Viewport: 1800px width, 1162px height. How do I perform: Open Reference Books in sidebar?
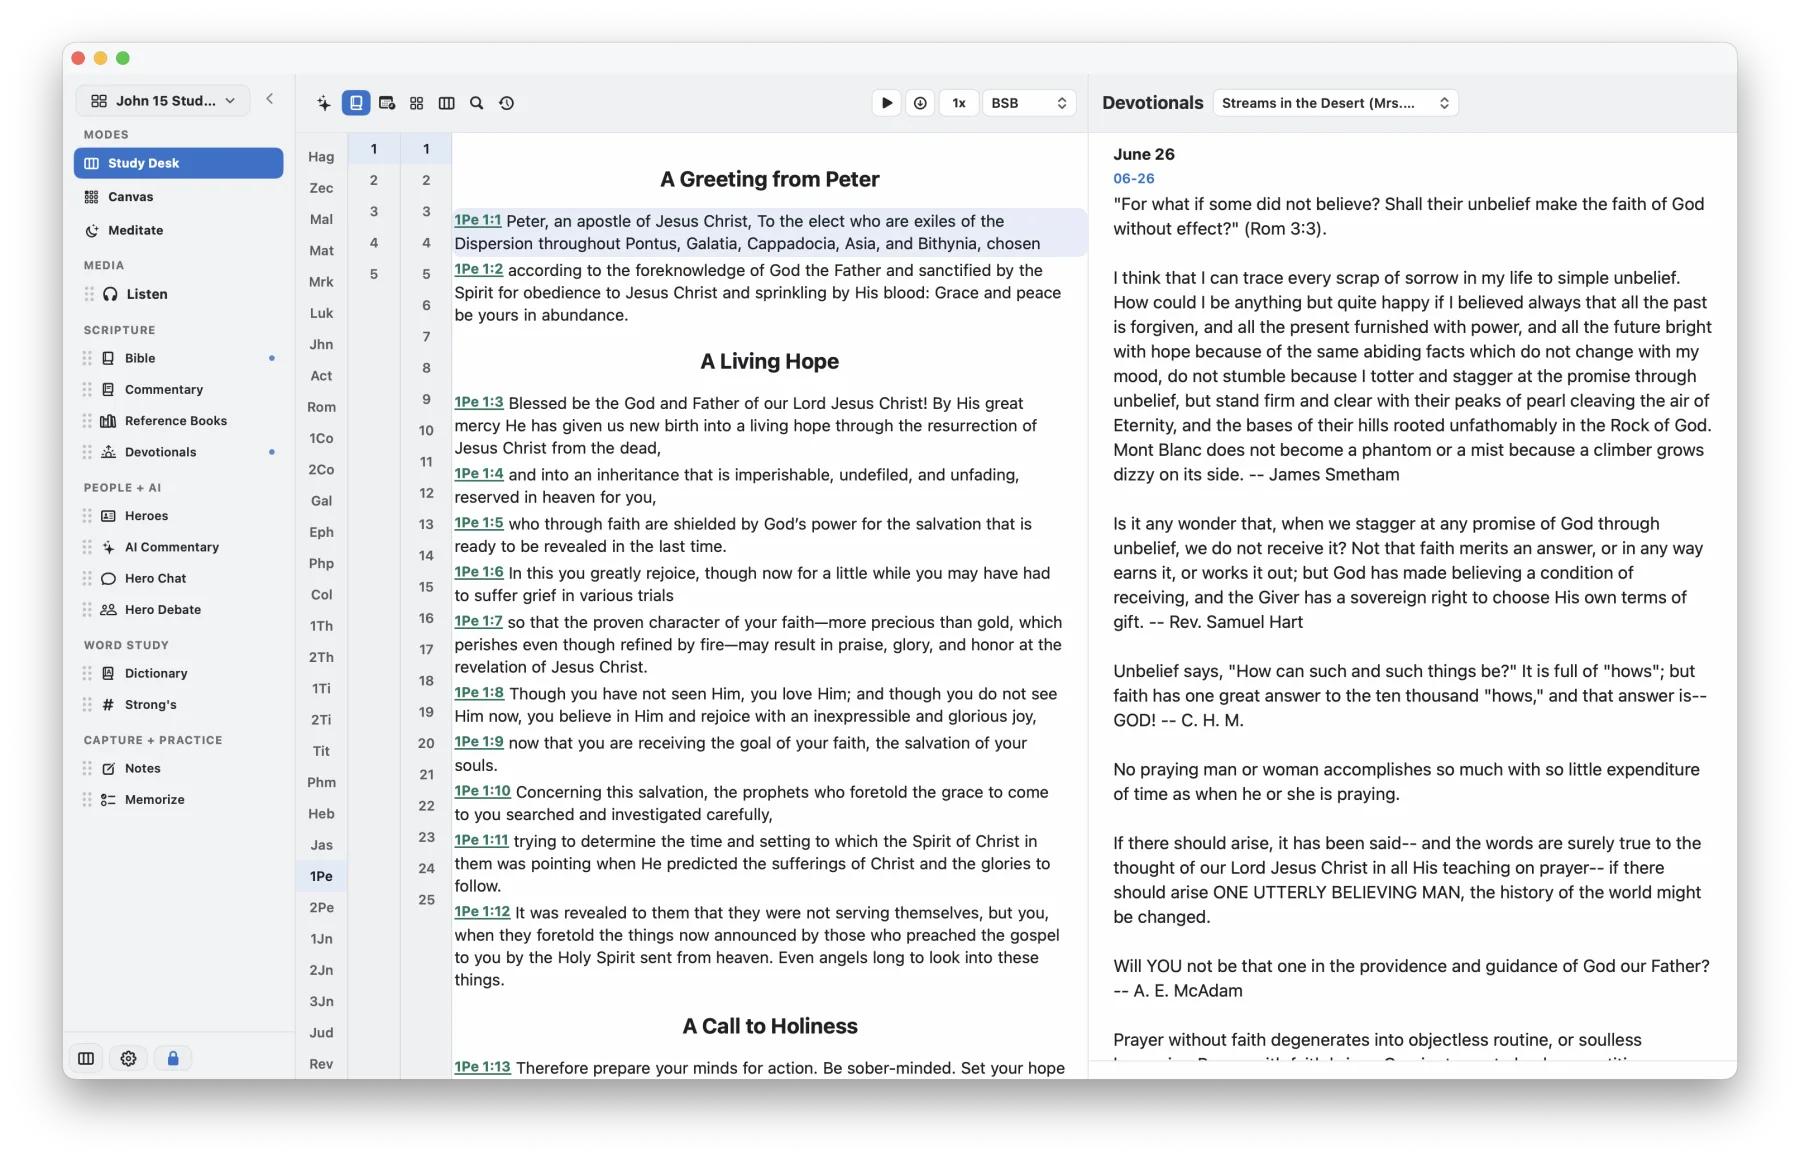[x=179, y=421]
